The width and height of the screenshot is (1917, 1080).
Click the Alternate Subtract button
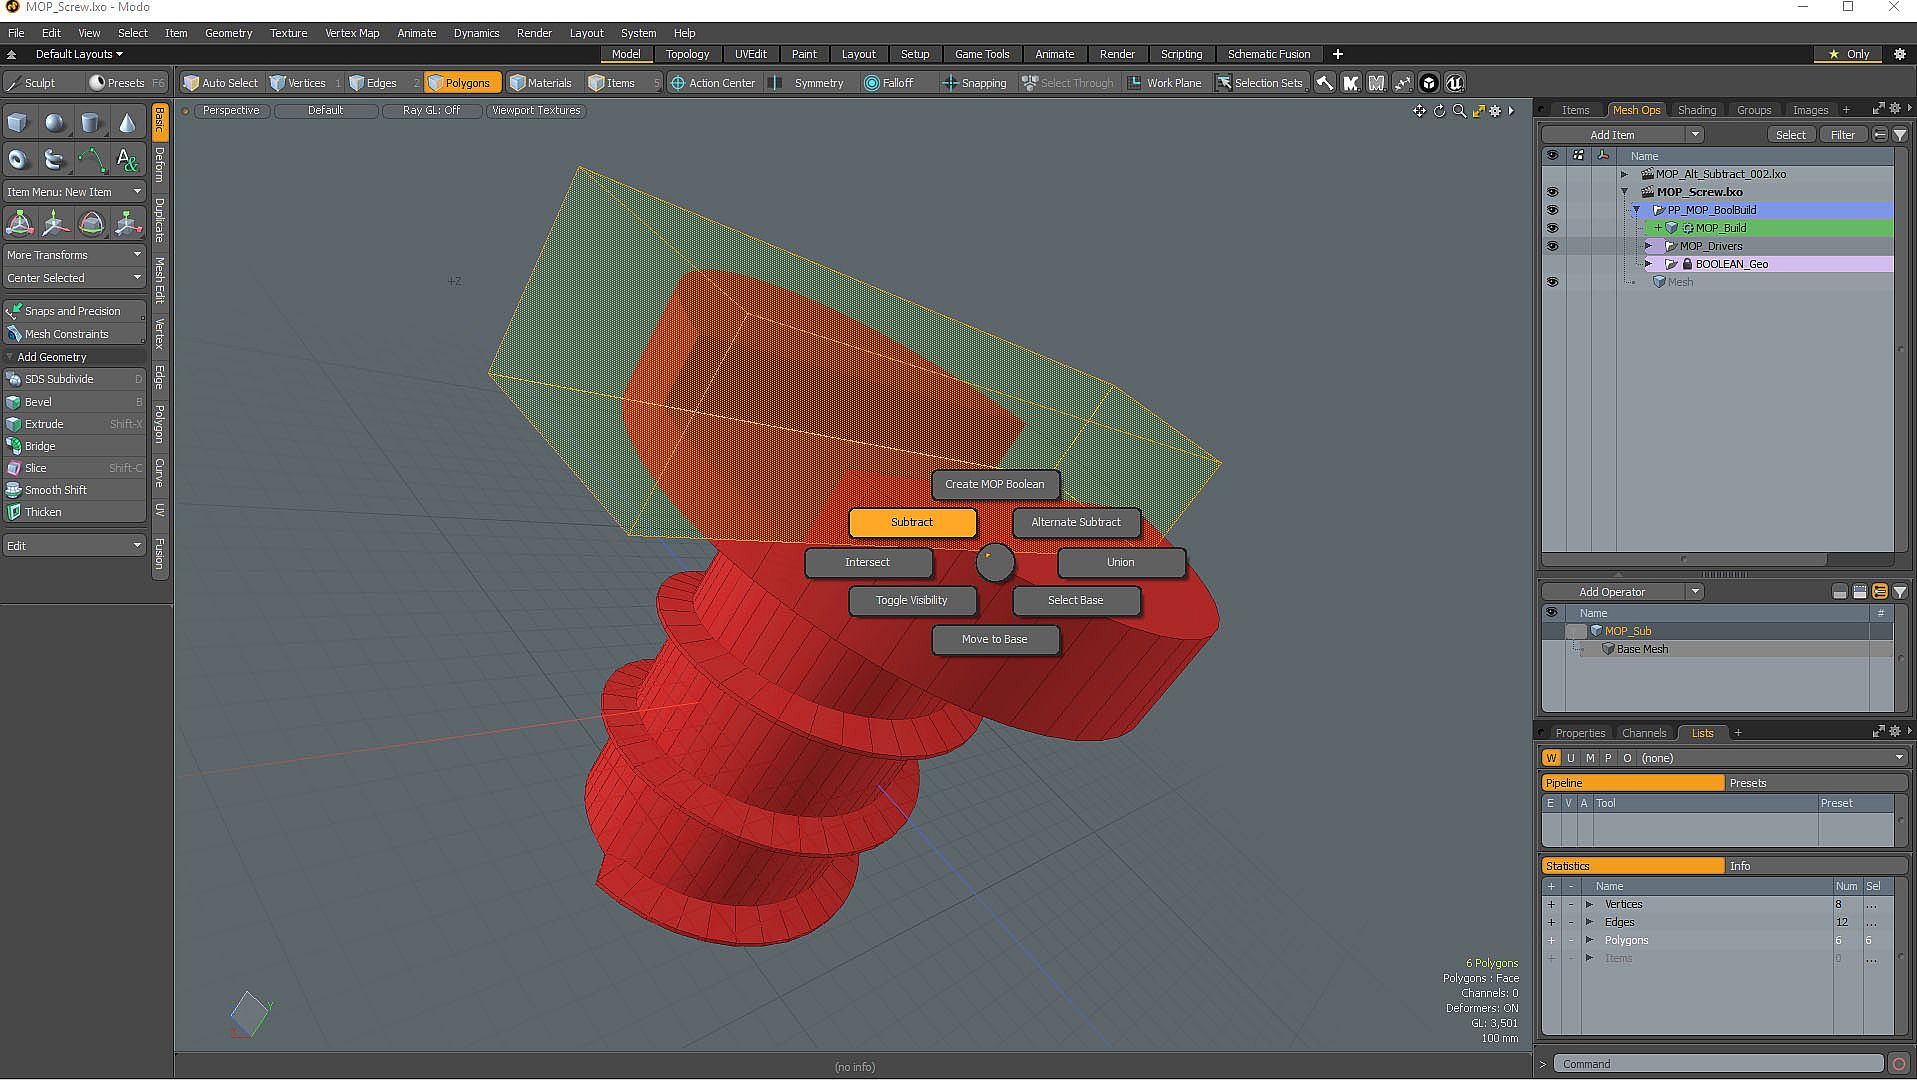click(1075, 522)
